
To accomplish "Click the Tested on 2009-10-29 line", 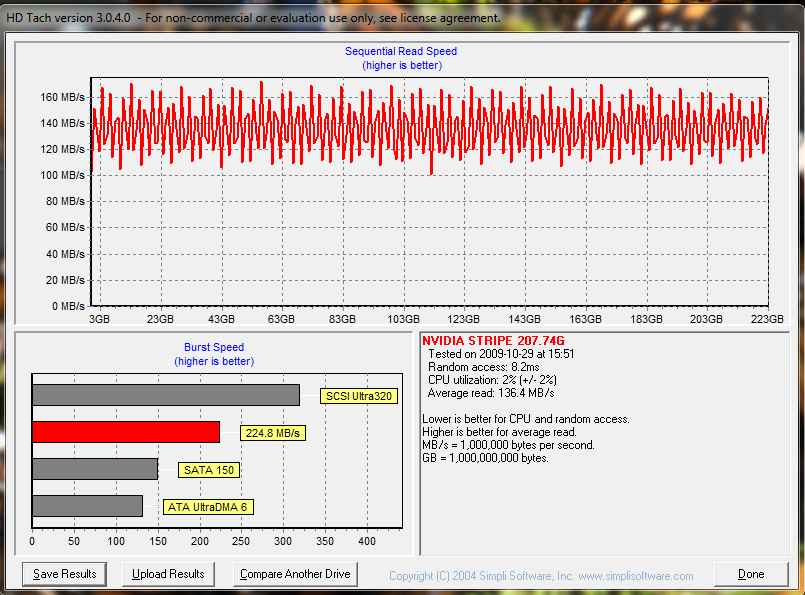I will (501, 354).
